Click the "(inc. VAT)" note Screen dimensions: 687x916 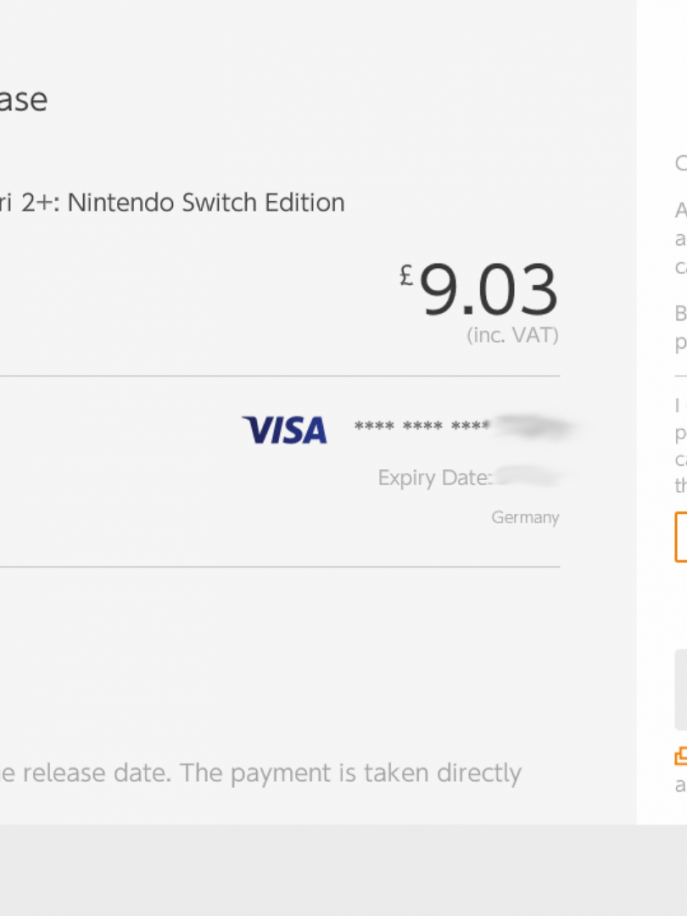512,336
